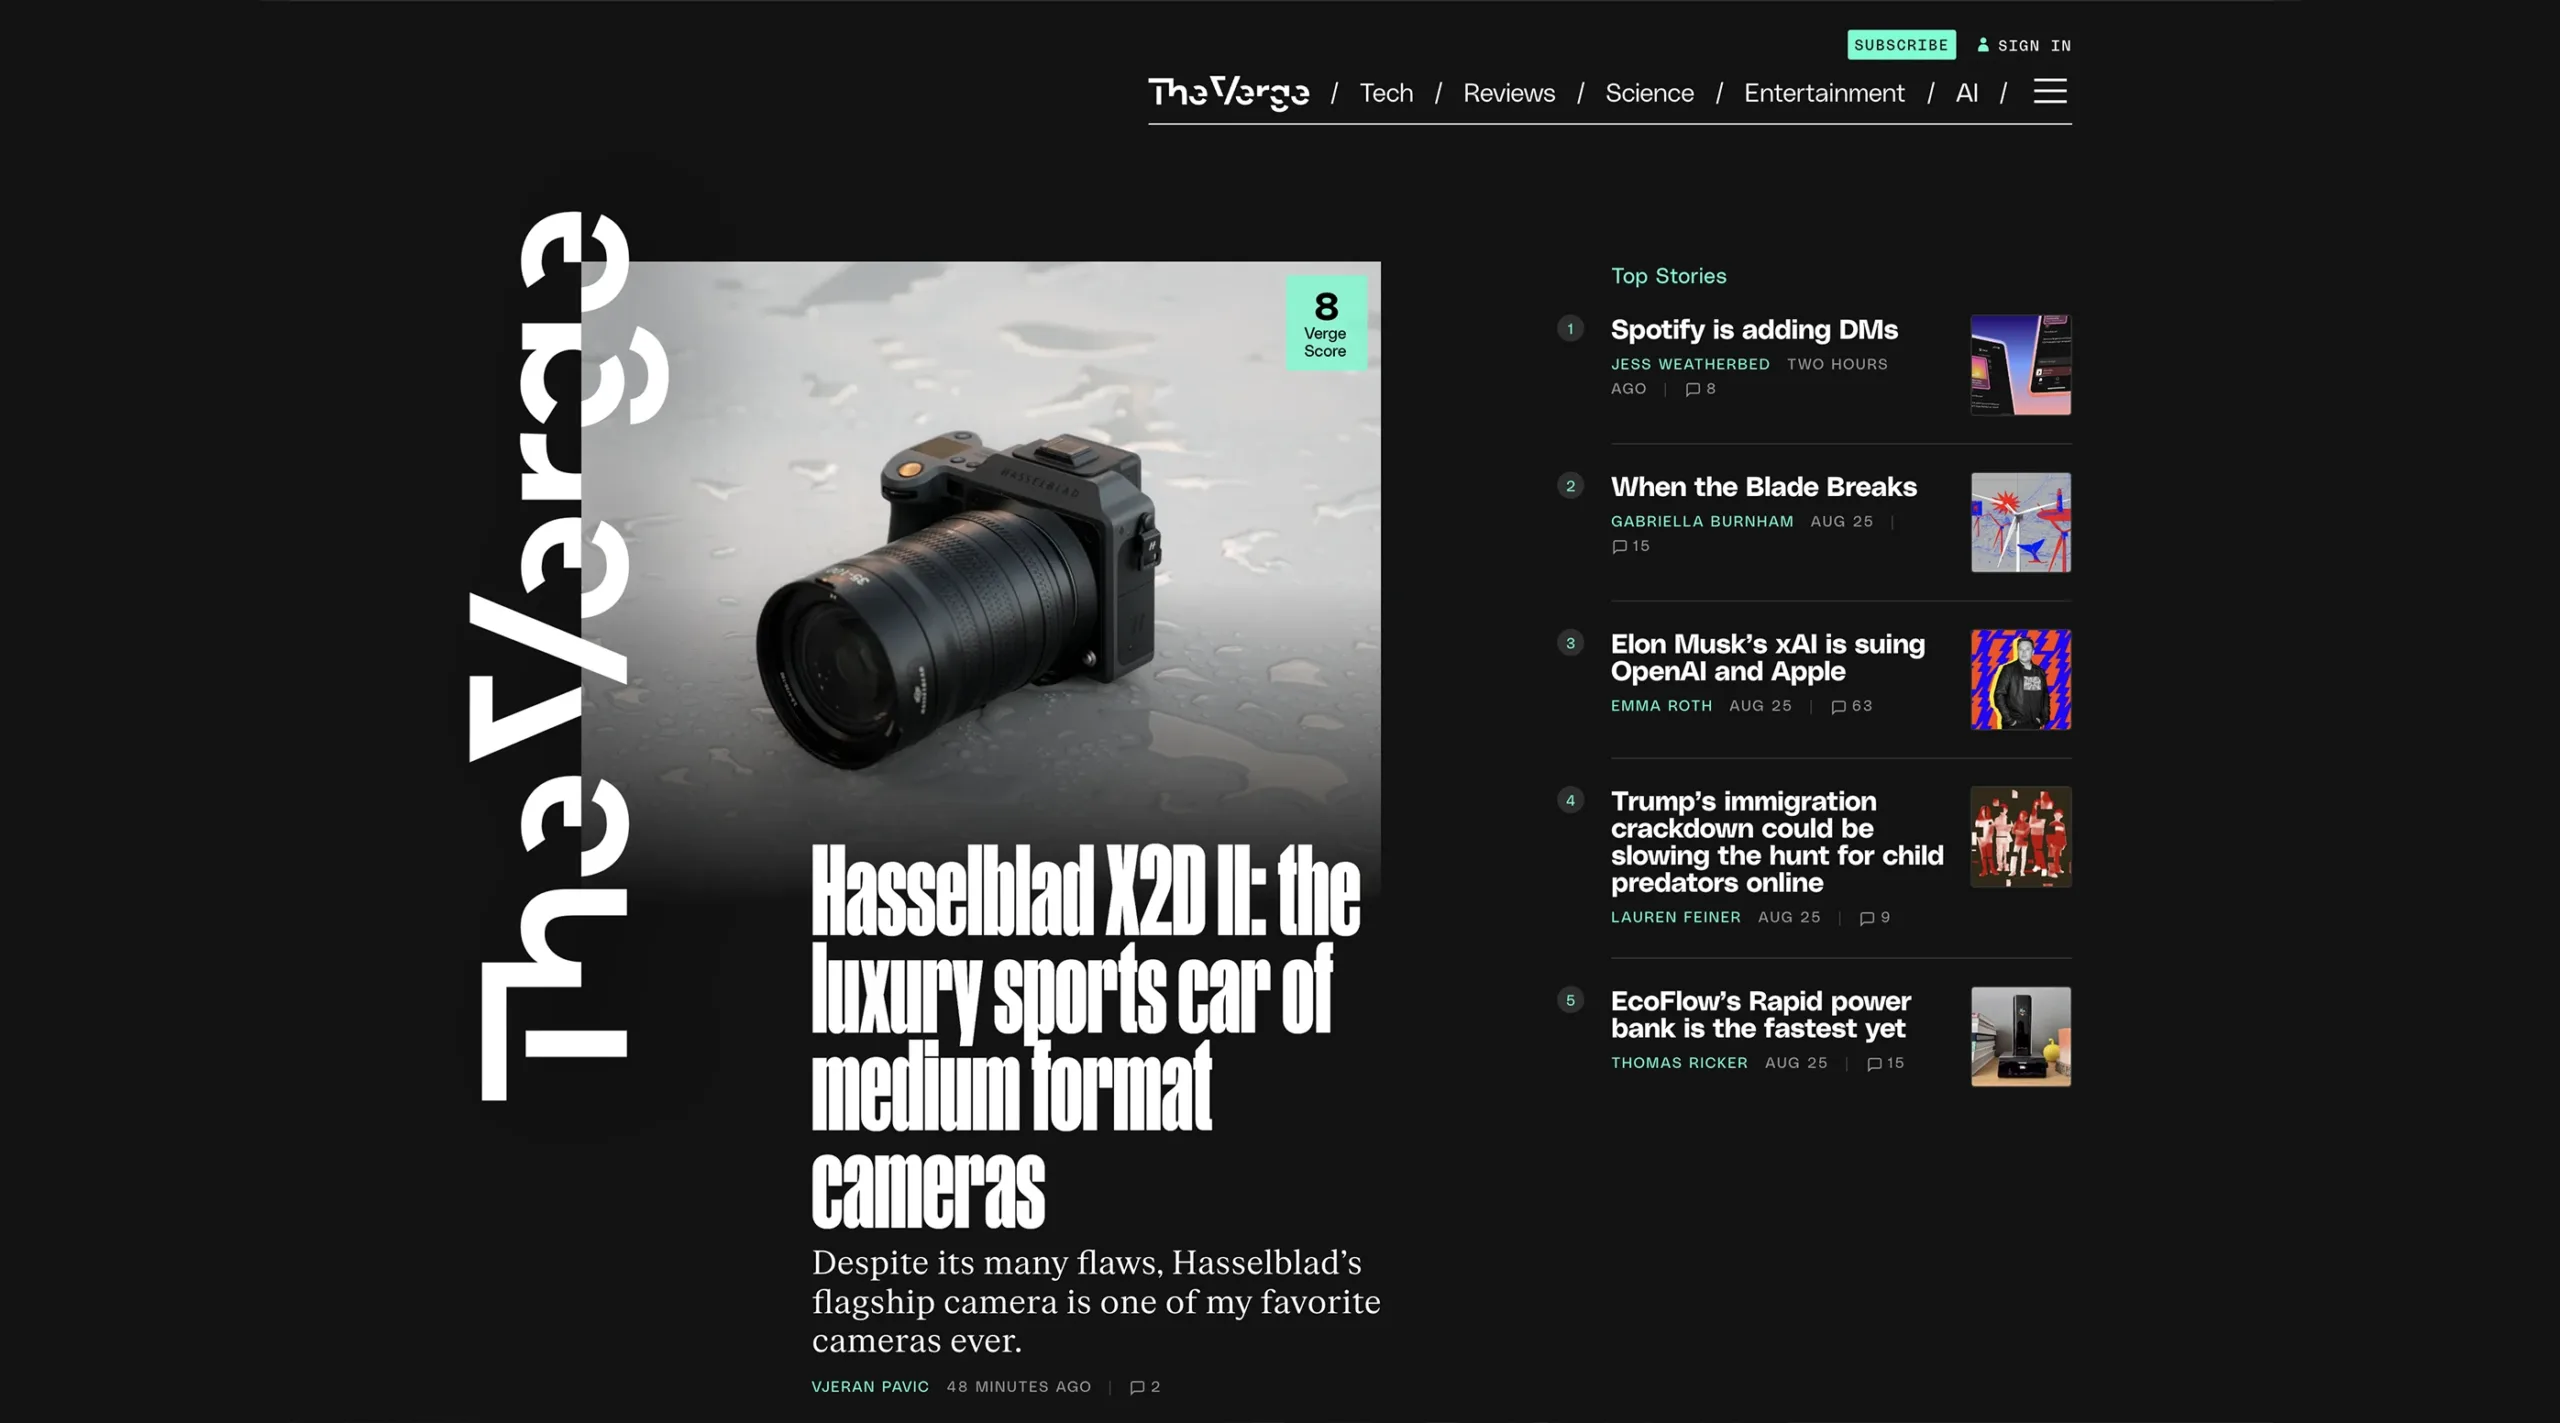Open comments icon on Trump immigration story
This screenshot has height=1423, width=2560.
tap(1866, 918)
